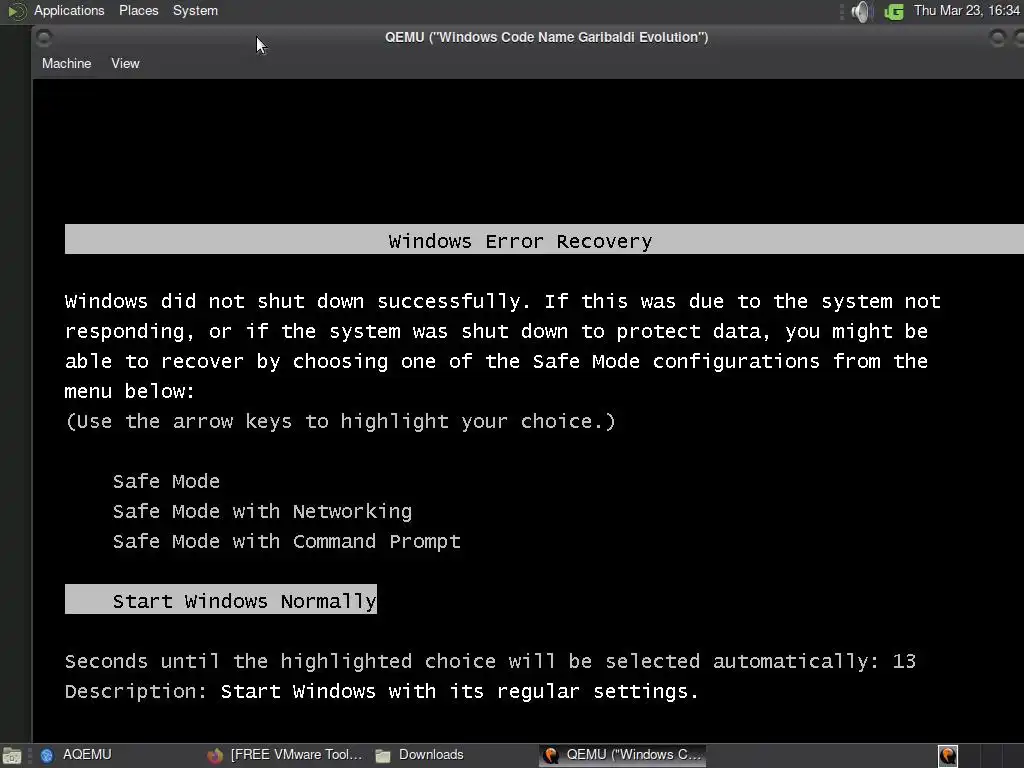Image resolution: width=1024 pixels, height=768 pixels.
Task: Click the QEMU window title bar text
Action: point(546,37)
